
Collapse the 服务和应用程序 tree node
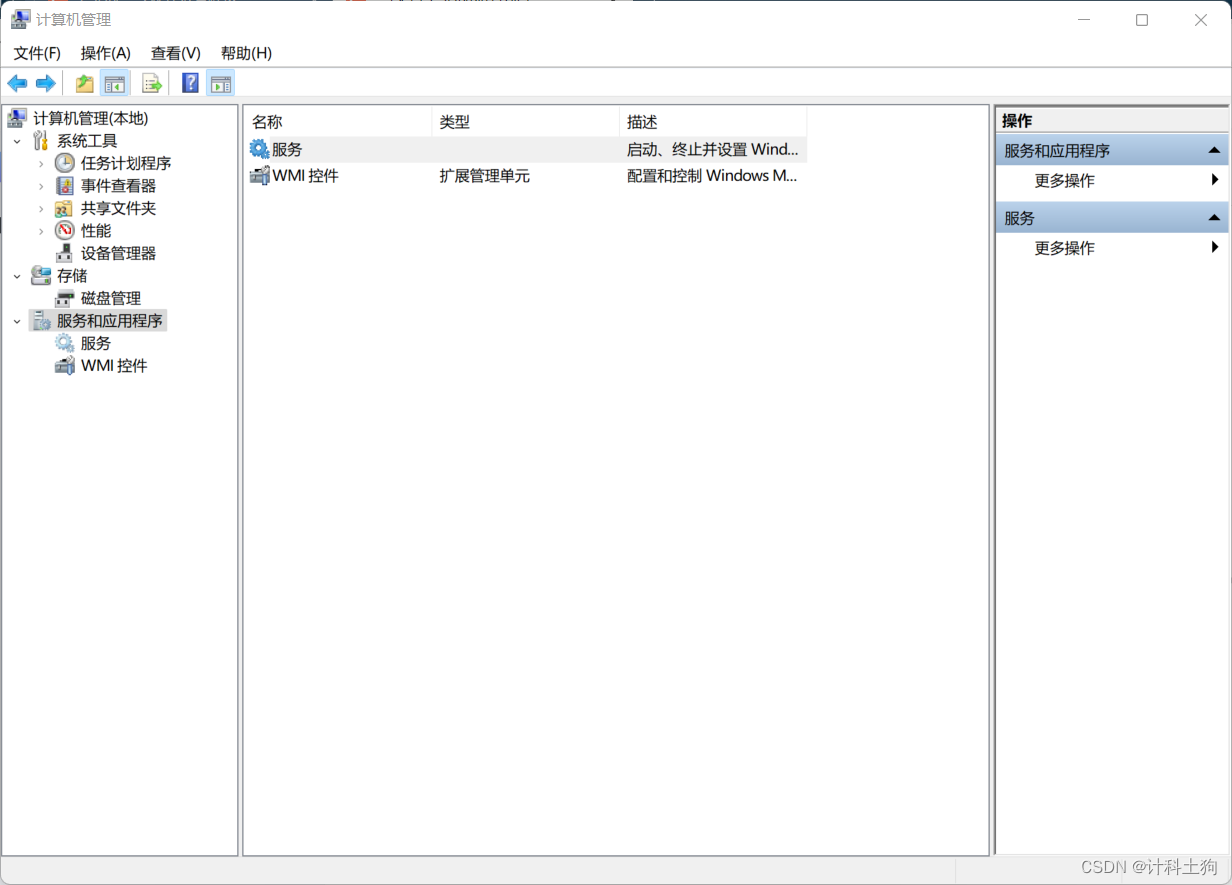pyautogui.click(x=17, y=321)
